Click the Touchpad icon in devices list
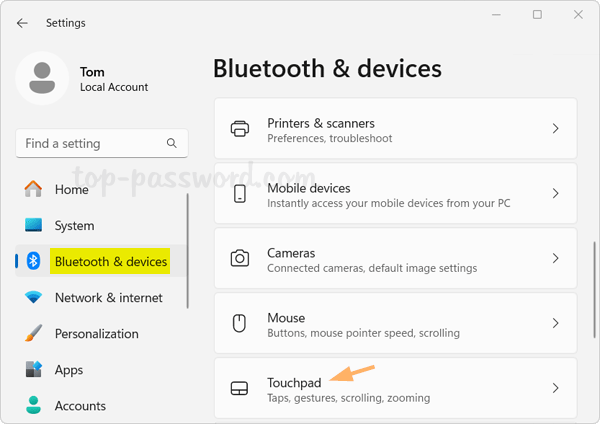The image size is (600, 424). (240, 388)
